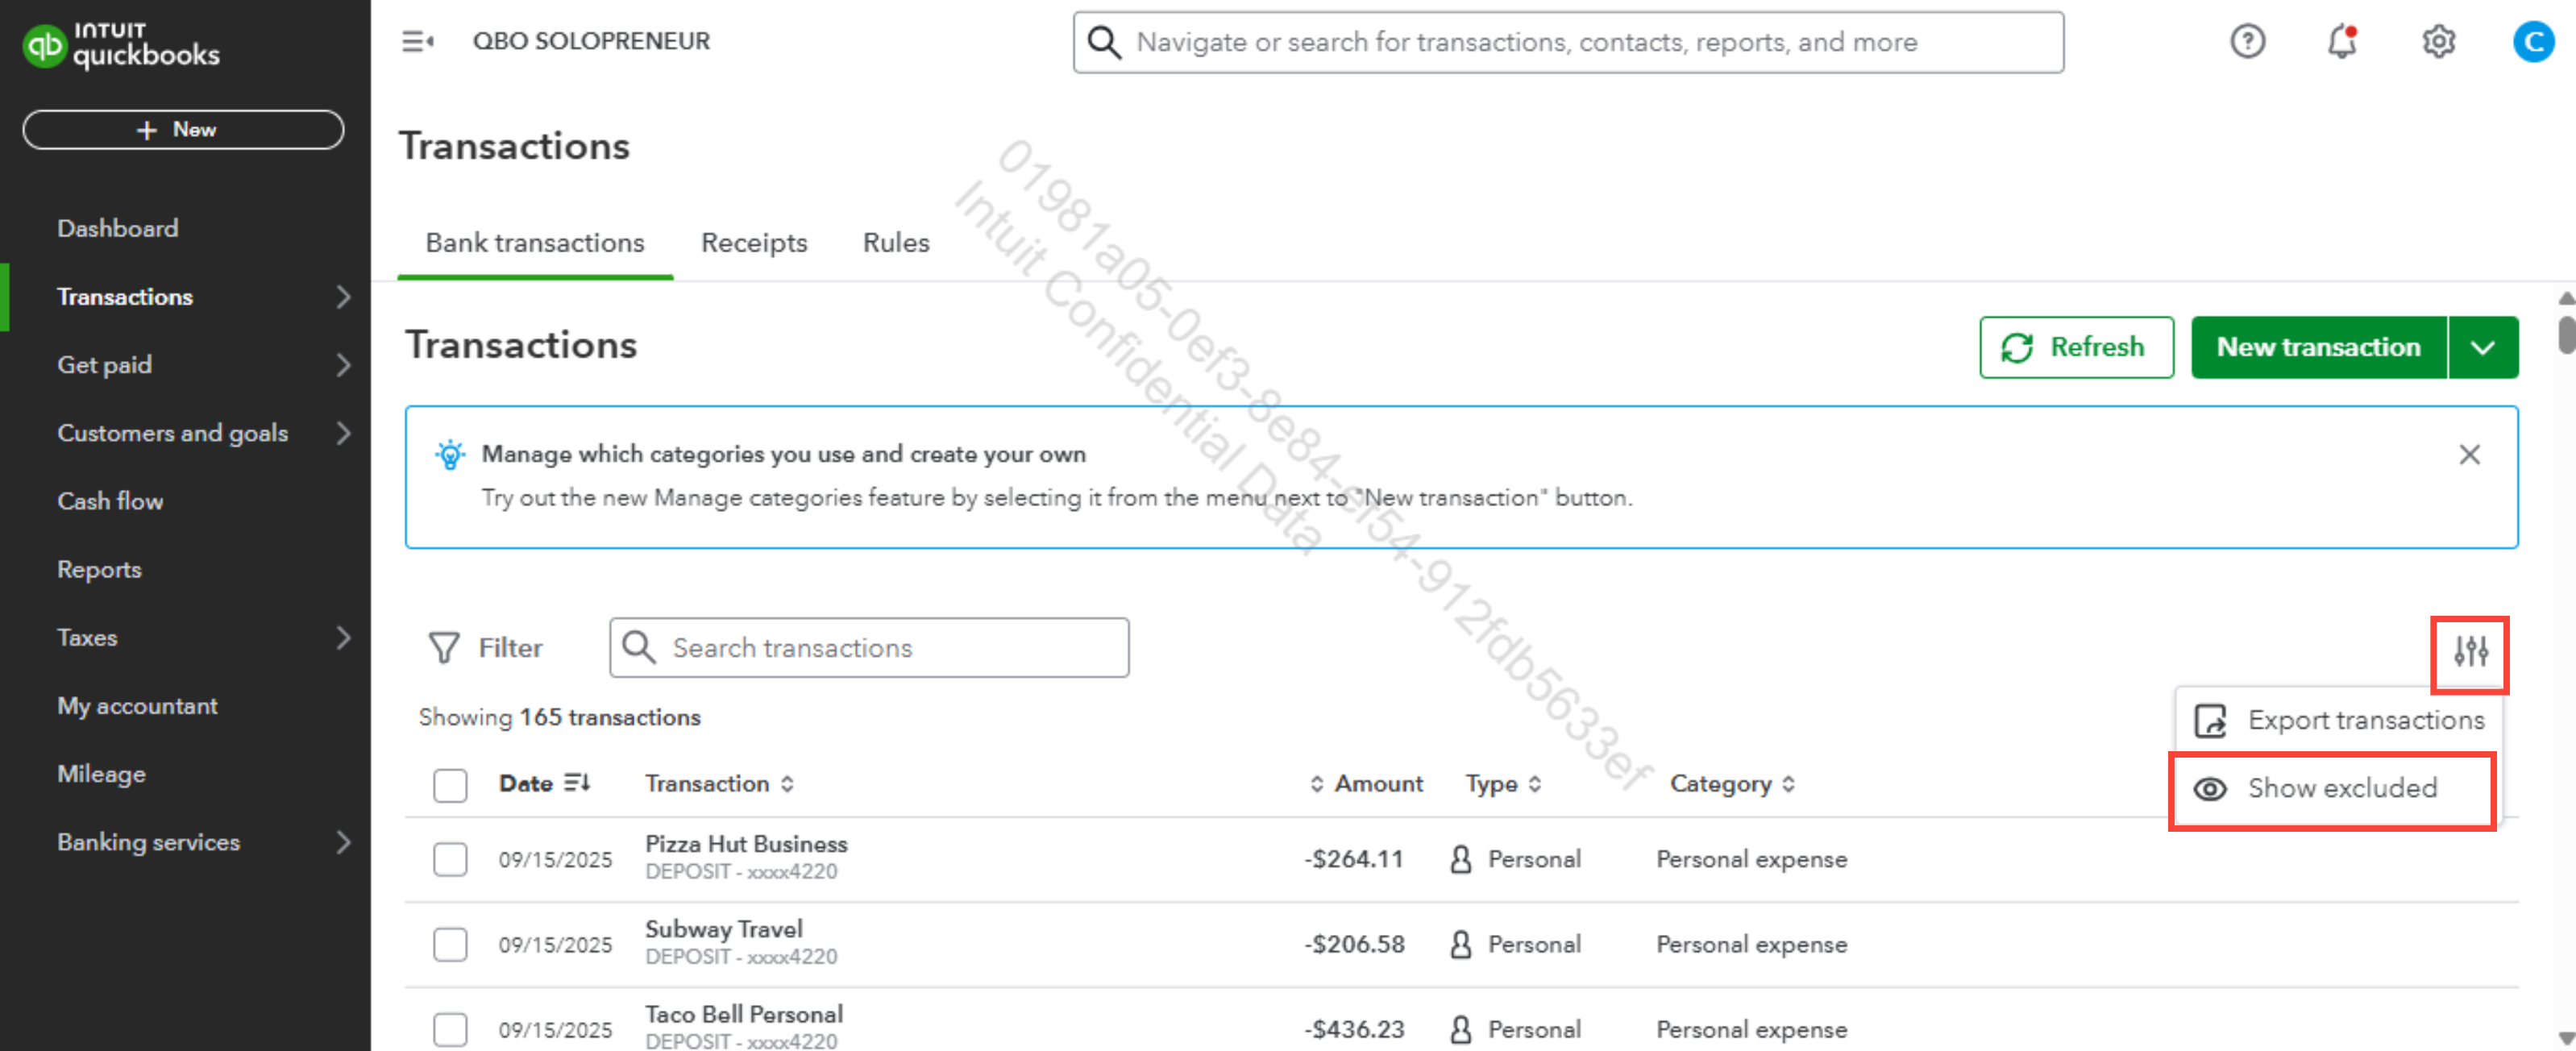2576x1051 pixels.
Task: Click the New button in sidebar
Action: (x=183, y=129)
